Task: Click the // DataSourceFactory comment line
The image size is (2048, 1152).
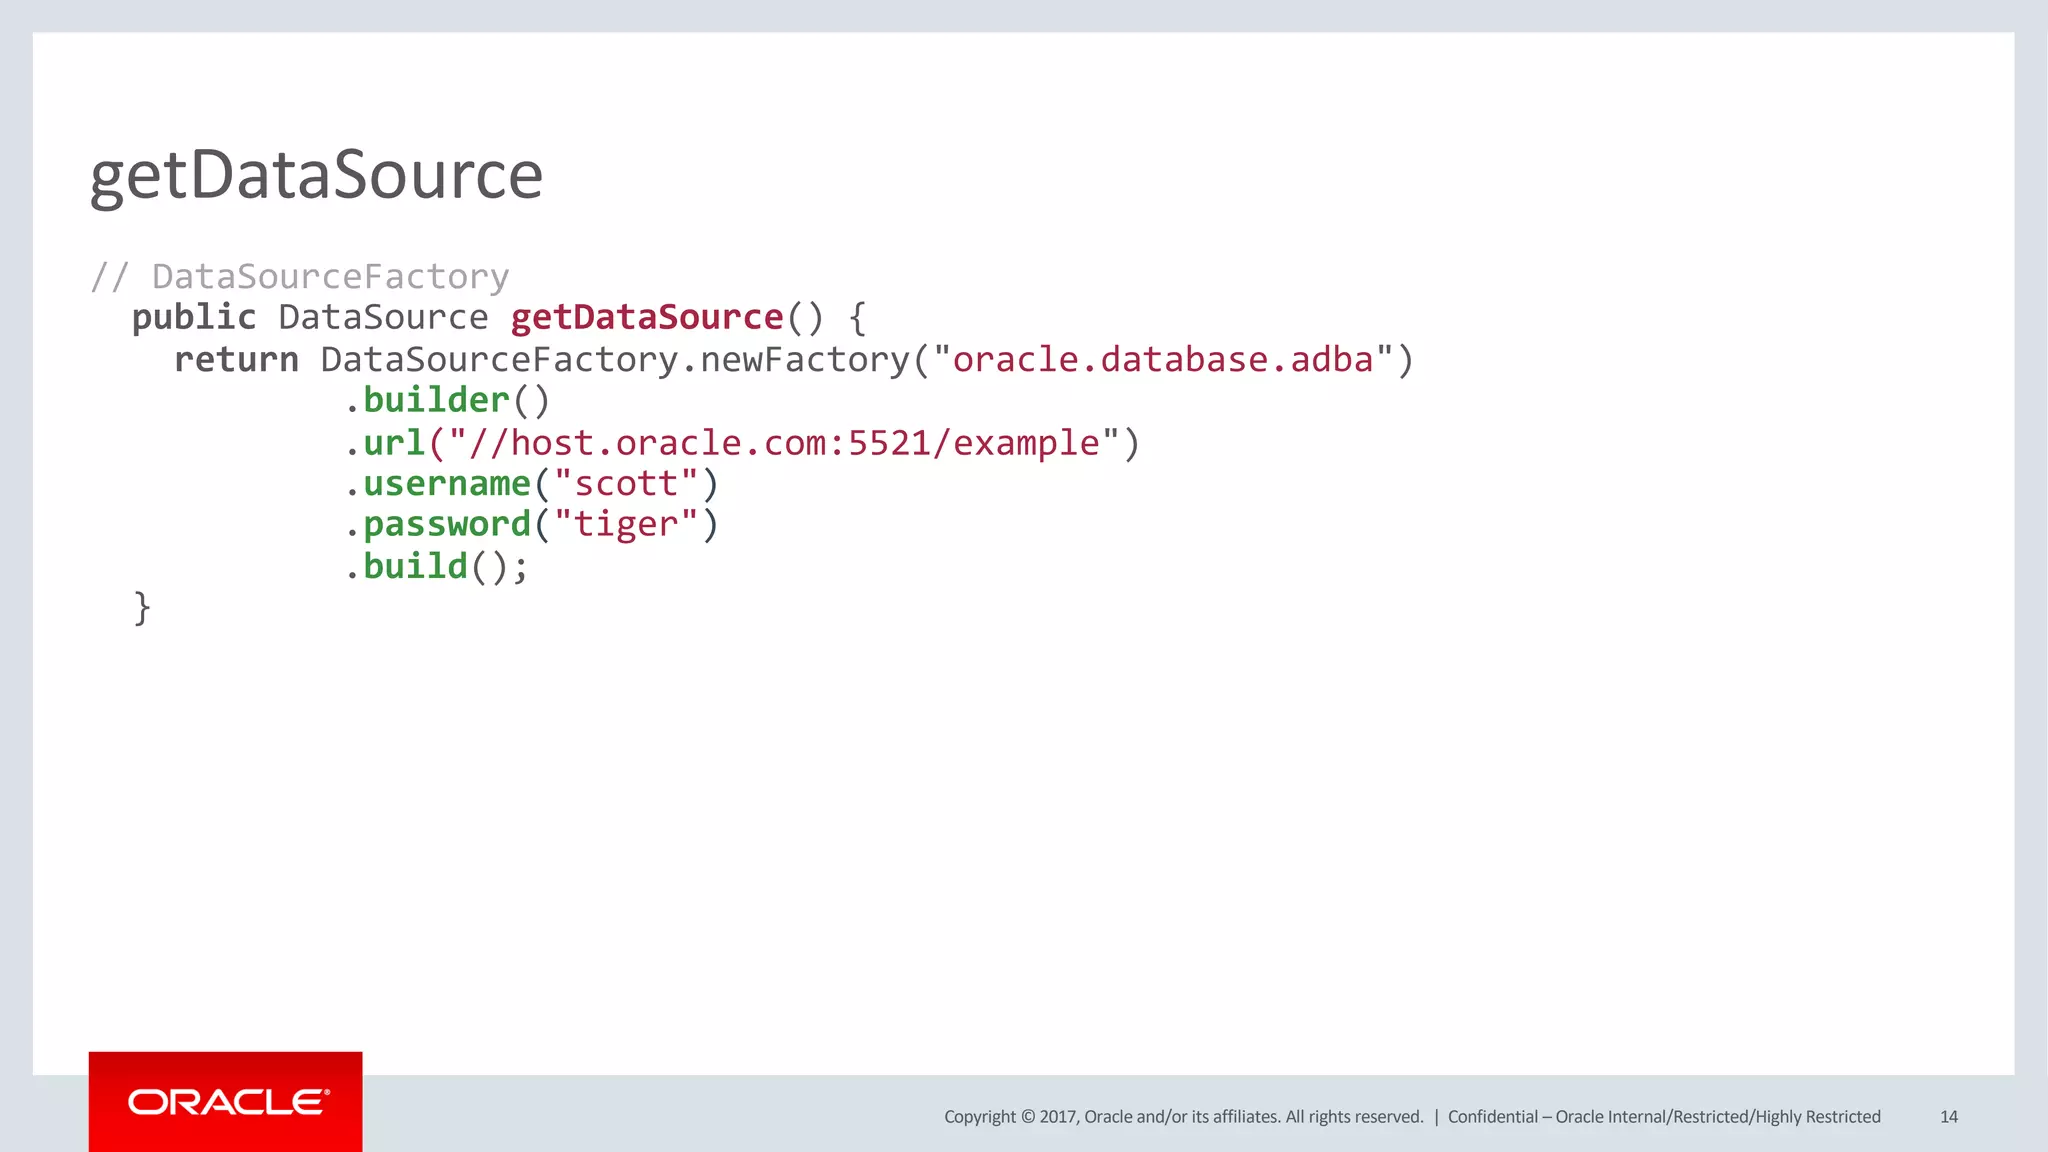Action: pyautogui.click(x=300, y=277)
